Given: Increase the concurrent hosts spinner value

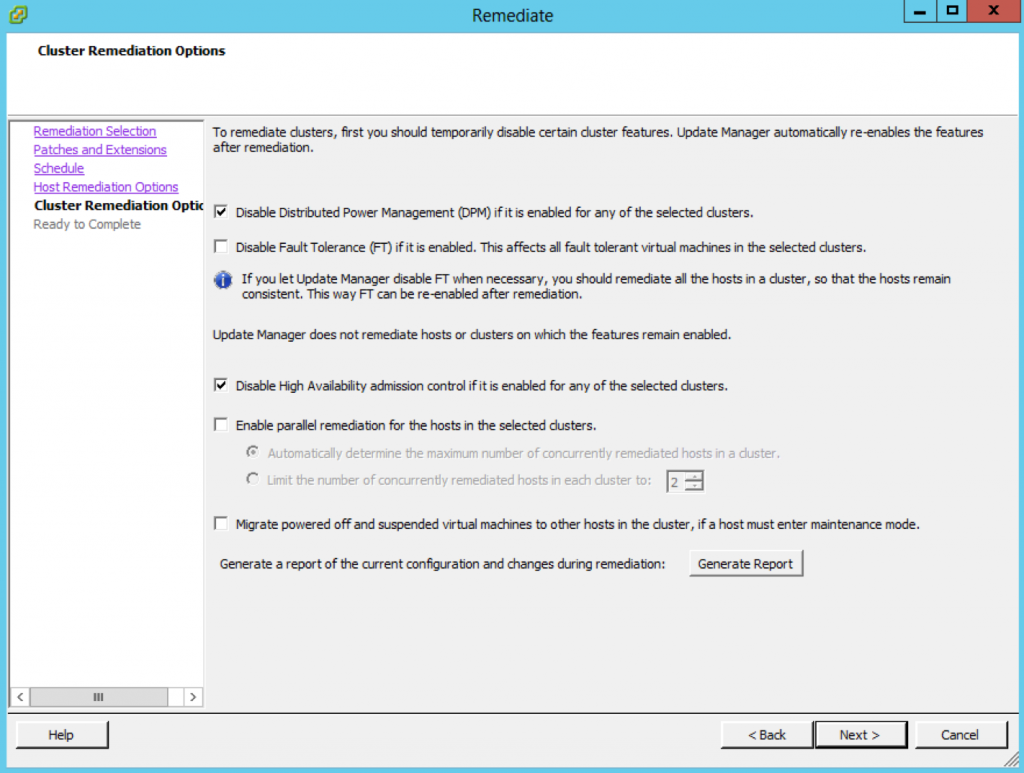Looking at the screenshot, I should point(694,477).
